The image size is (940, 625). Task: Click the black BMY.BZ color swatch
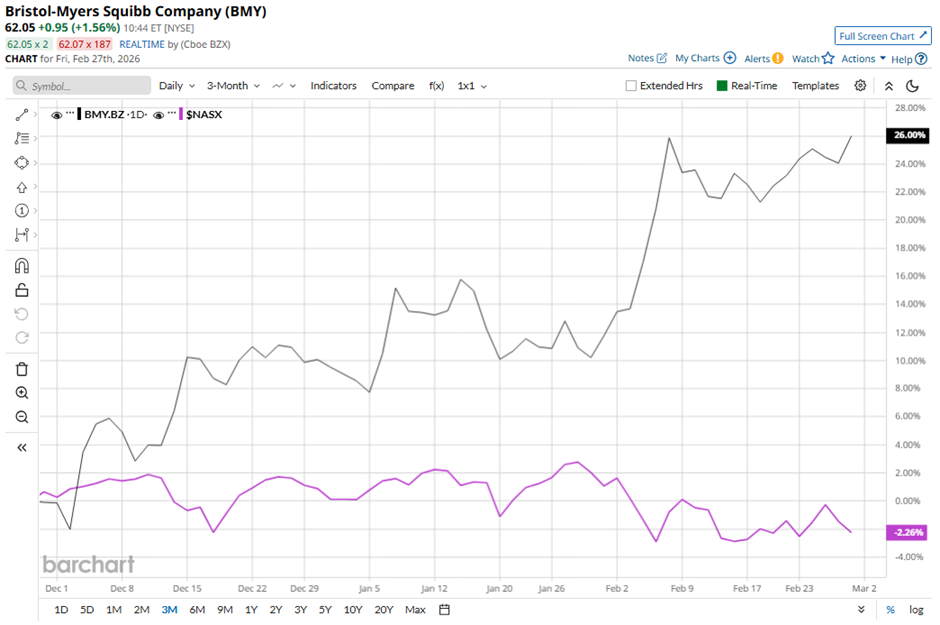80,114
